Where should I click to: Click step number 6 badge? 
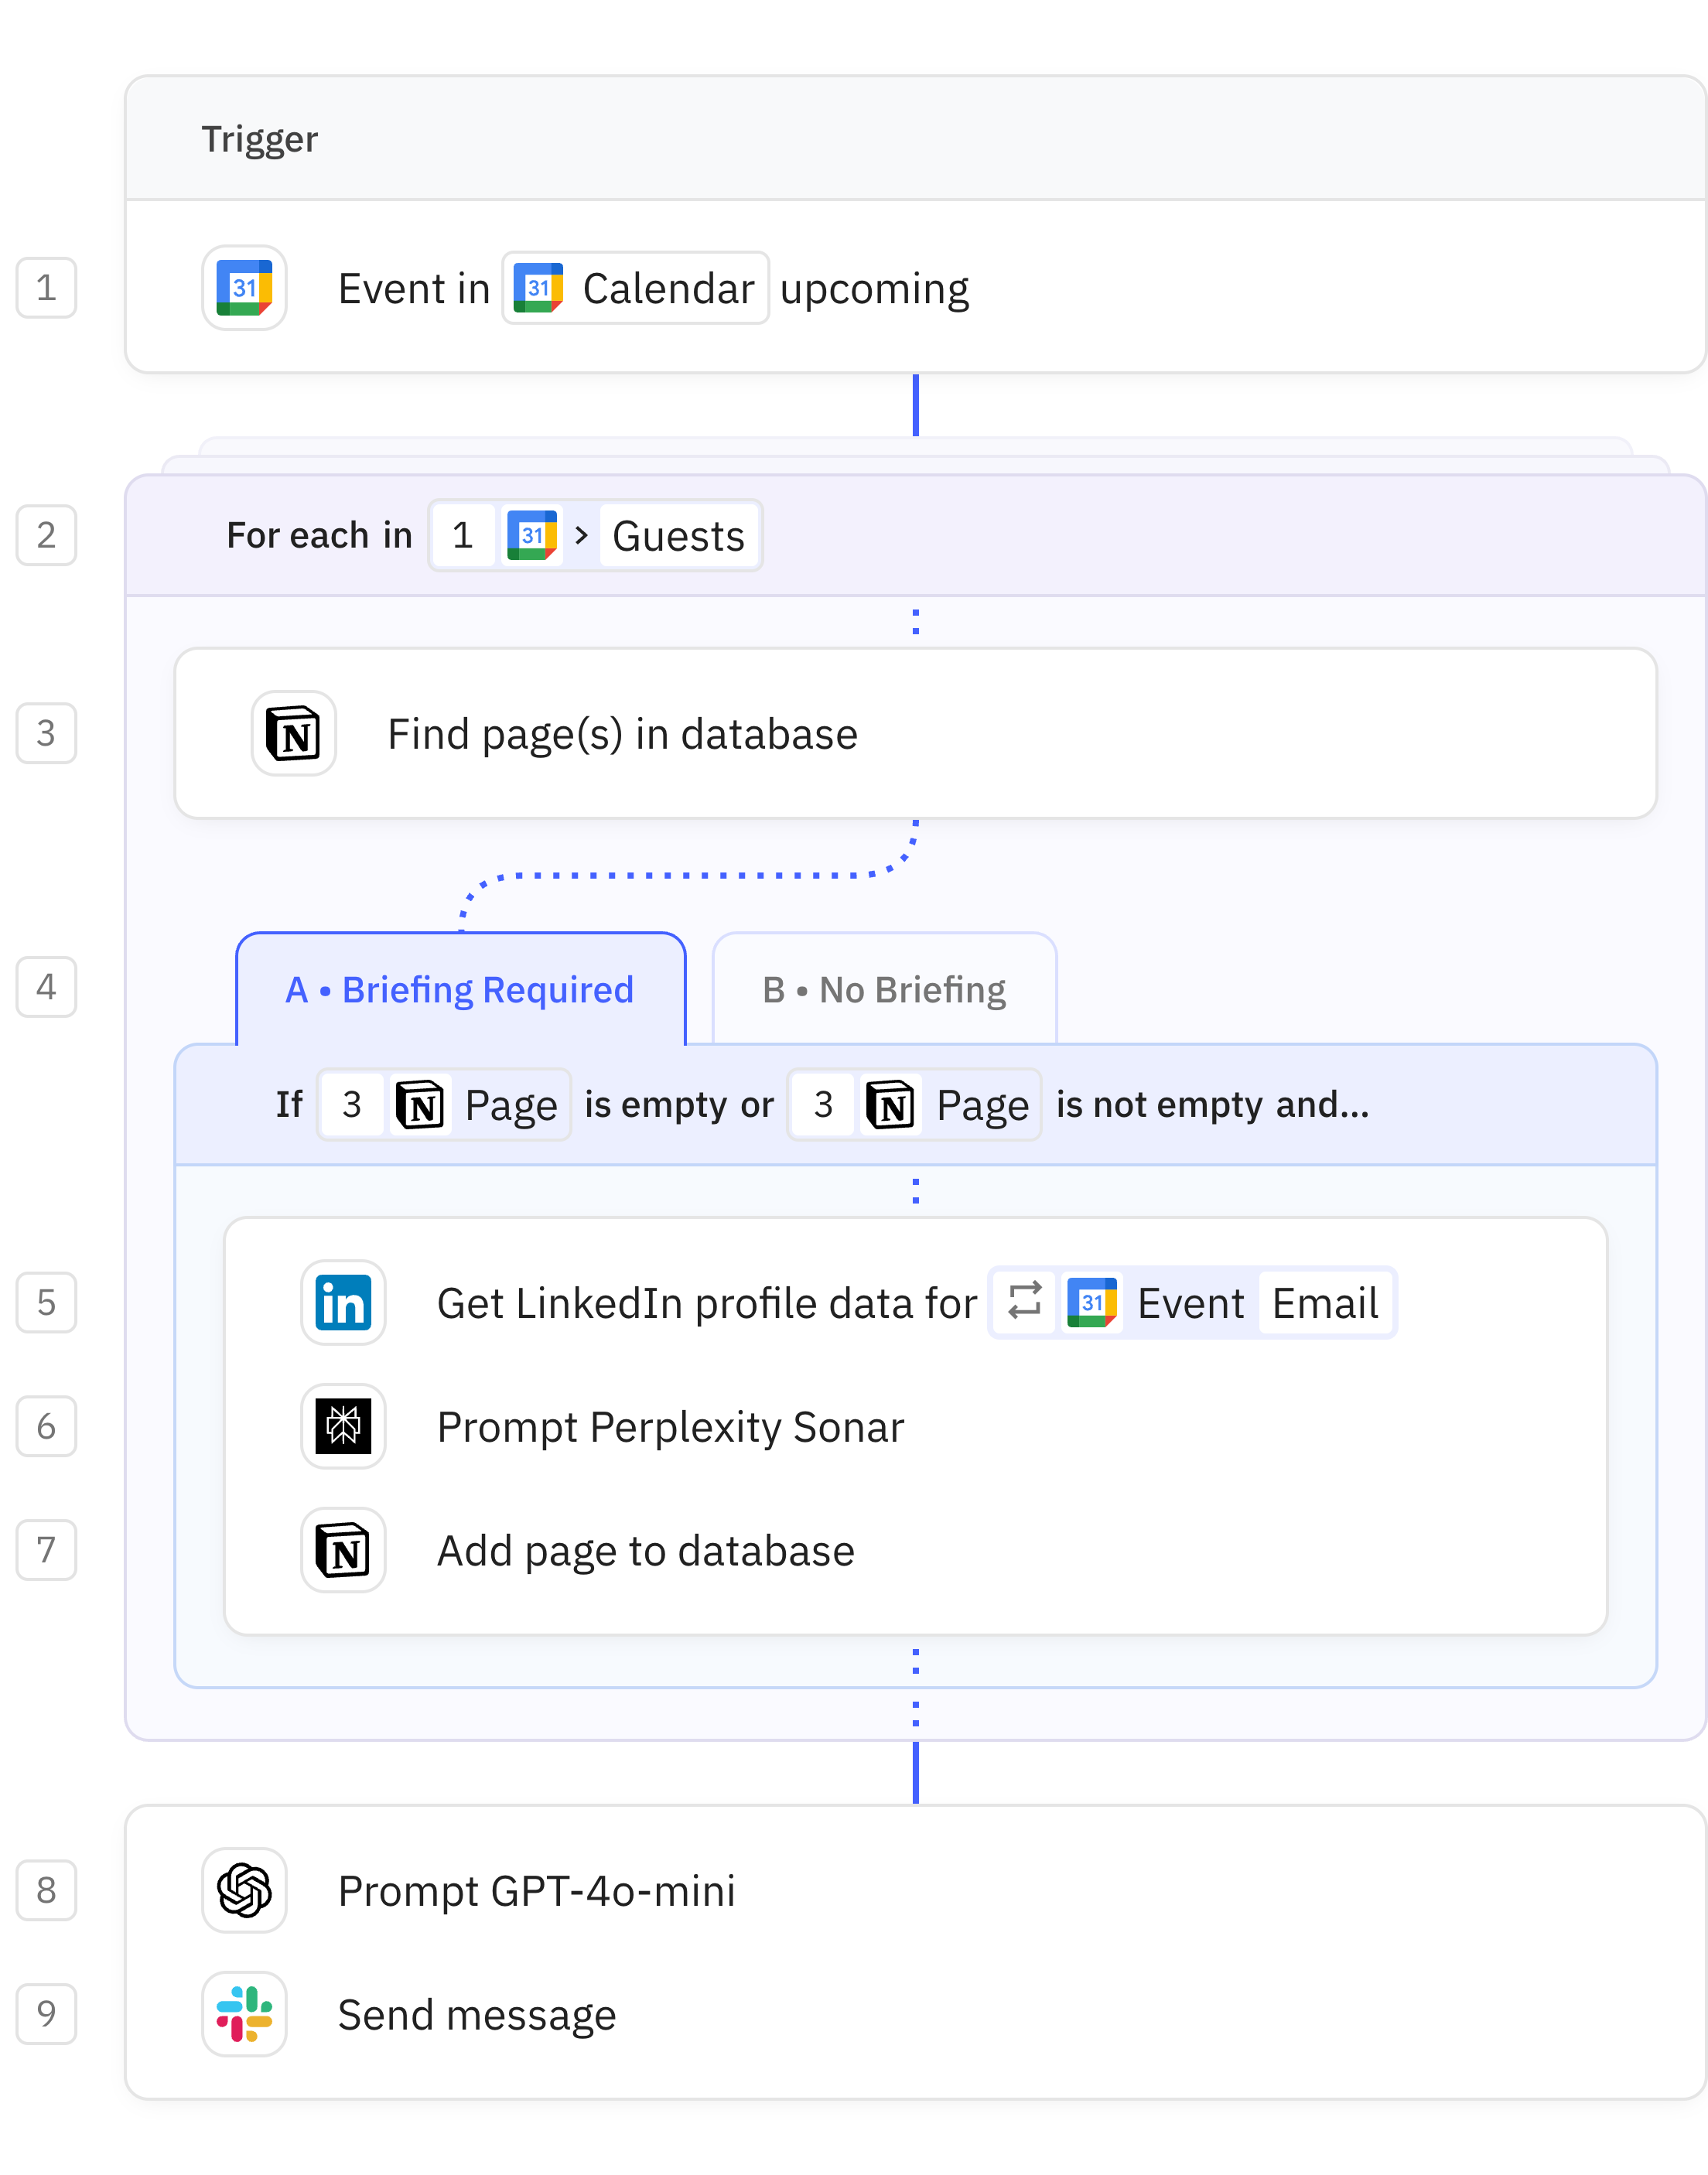tap(46, 1426)
